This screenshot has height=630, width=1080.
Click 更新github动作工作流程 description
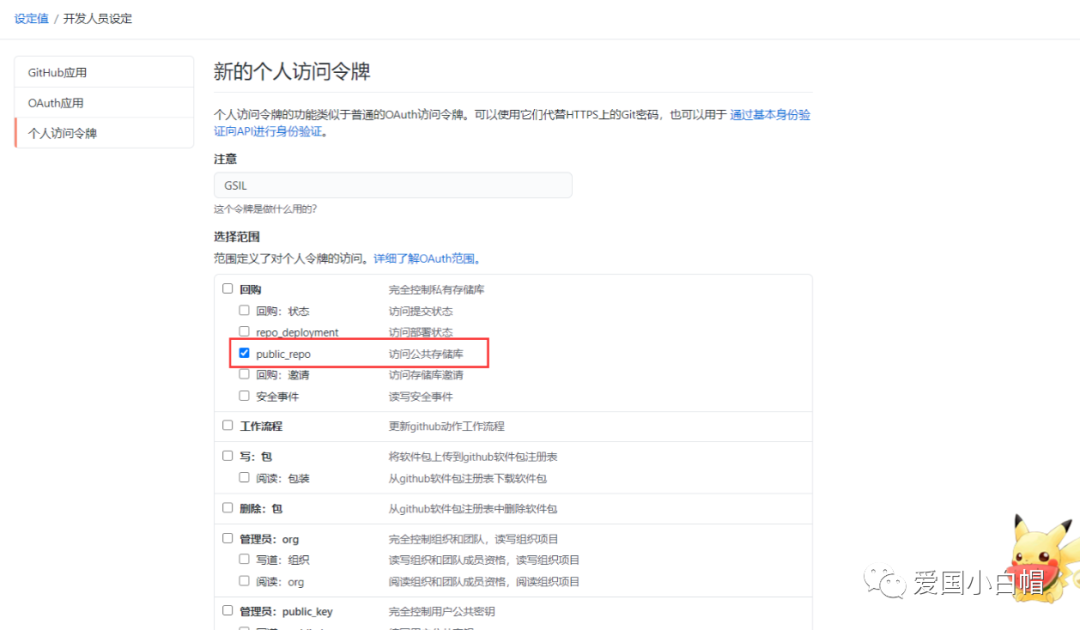coord(446,426)
